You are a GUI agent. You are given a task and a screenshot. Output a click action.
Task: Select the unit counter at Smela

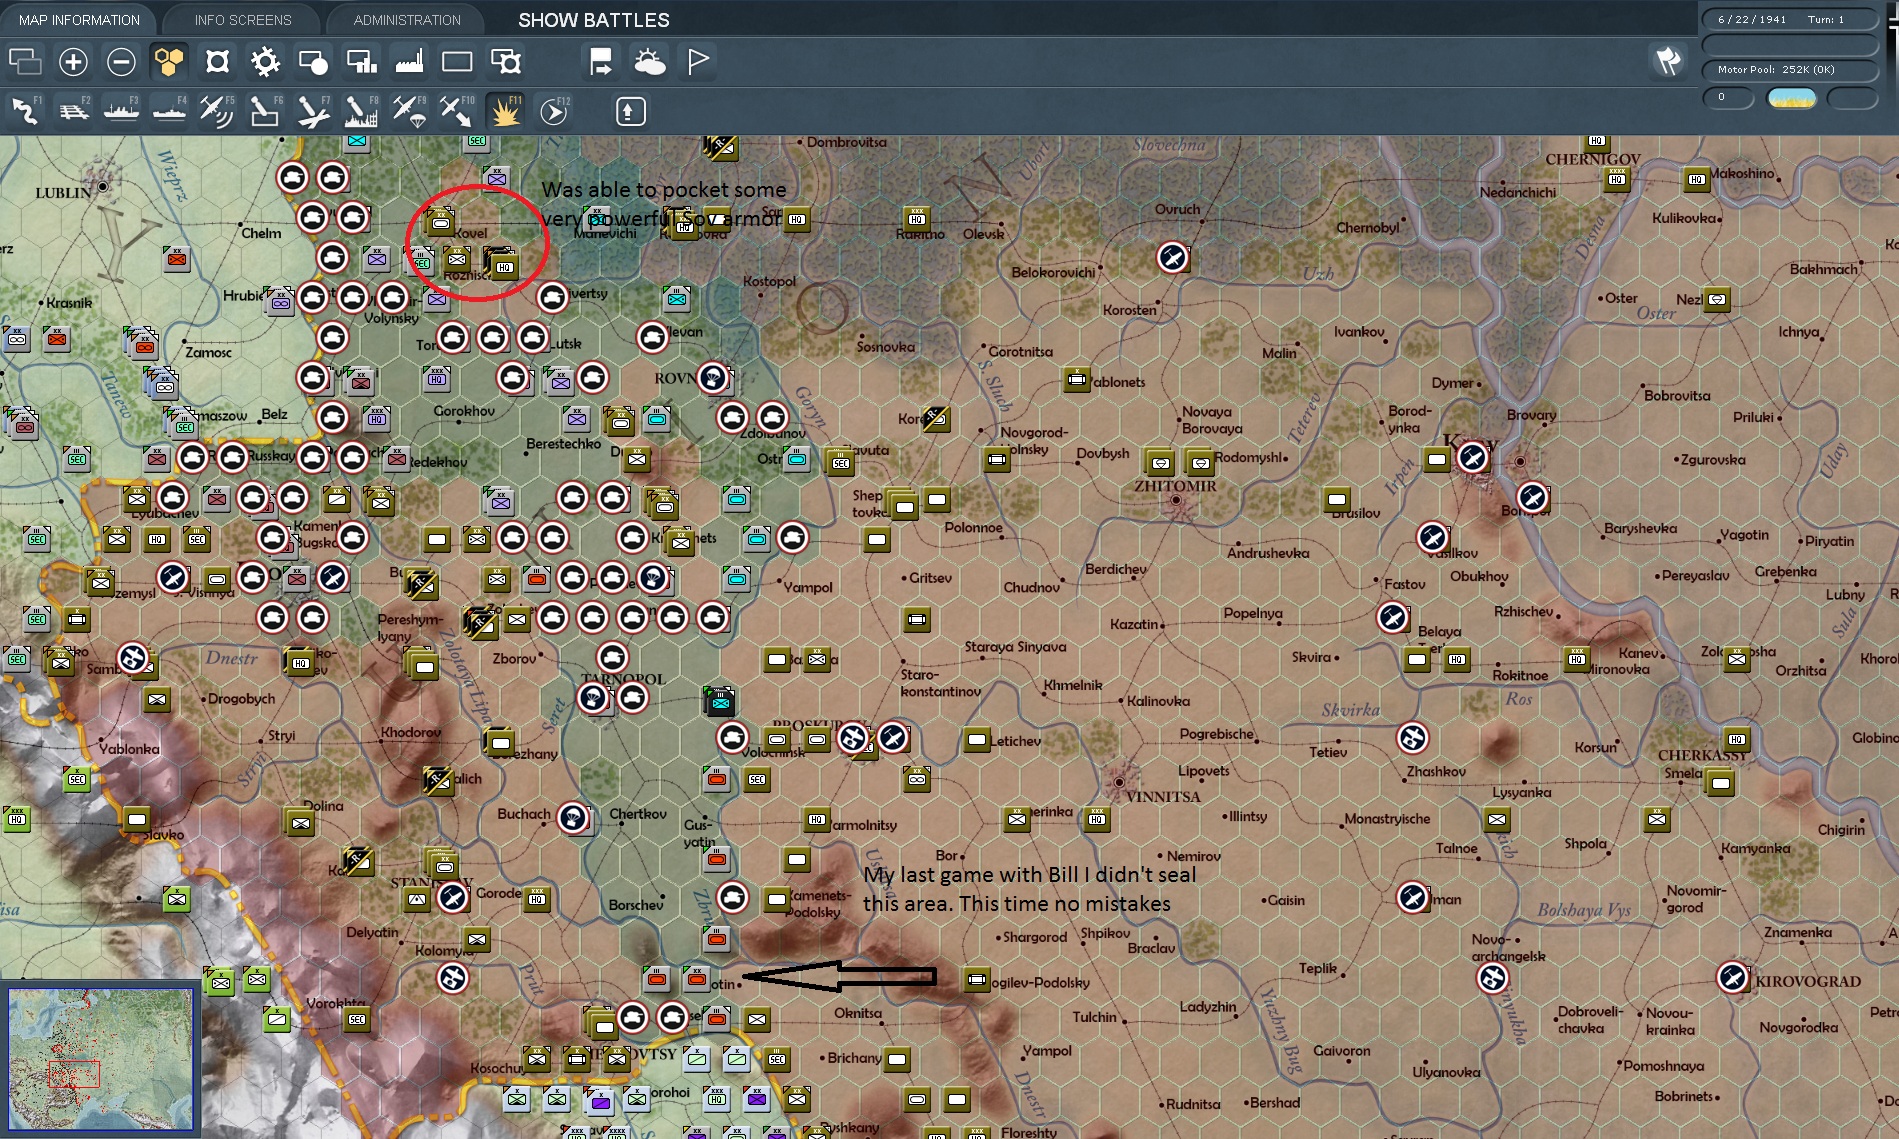(1720, 783)
